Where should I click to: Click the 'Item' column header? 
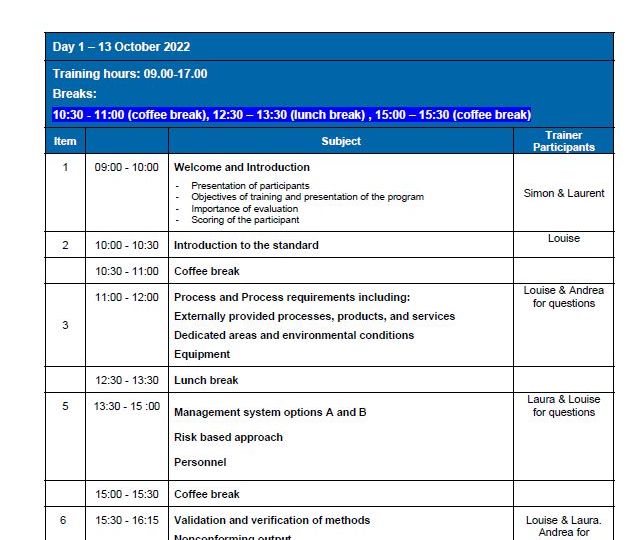(65, 141)
